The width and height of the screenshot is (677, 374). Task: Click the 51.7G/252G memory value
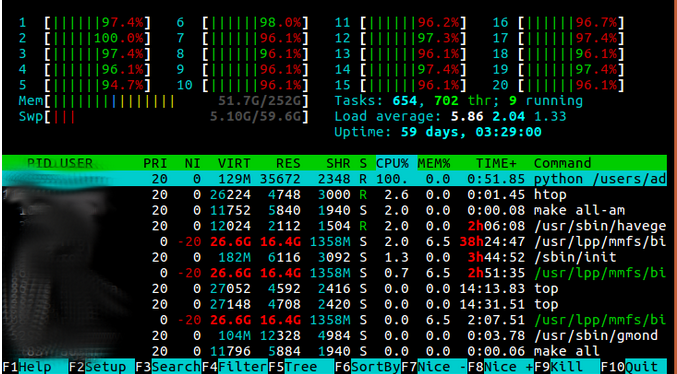click(x=259, y=101)
